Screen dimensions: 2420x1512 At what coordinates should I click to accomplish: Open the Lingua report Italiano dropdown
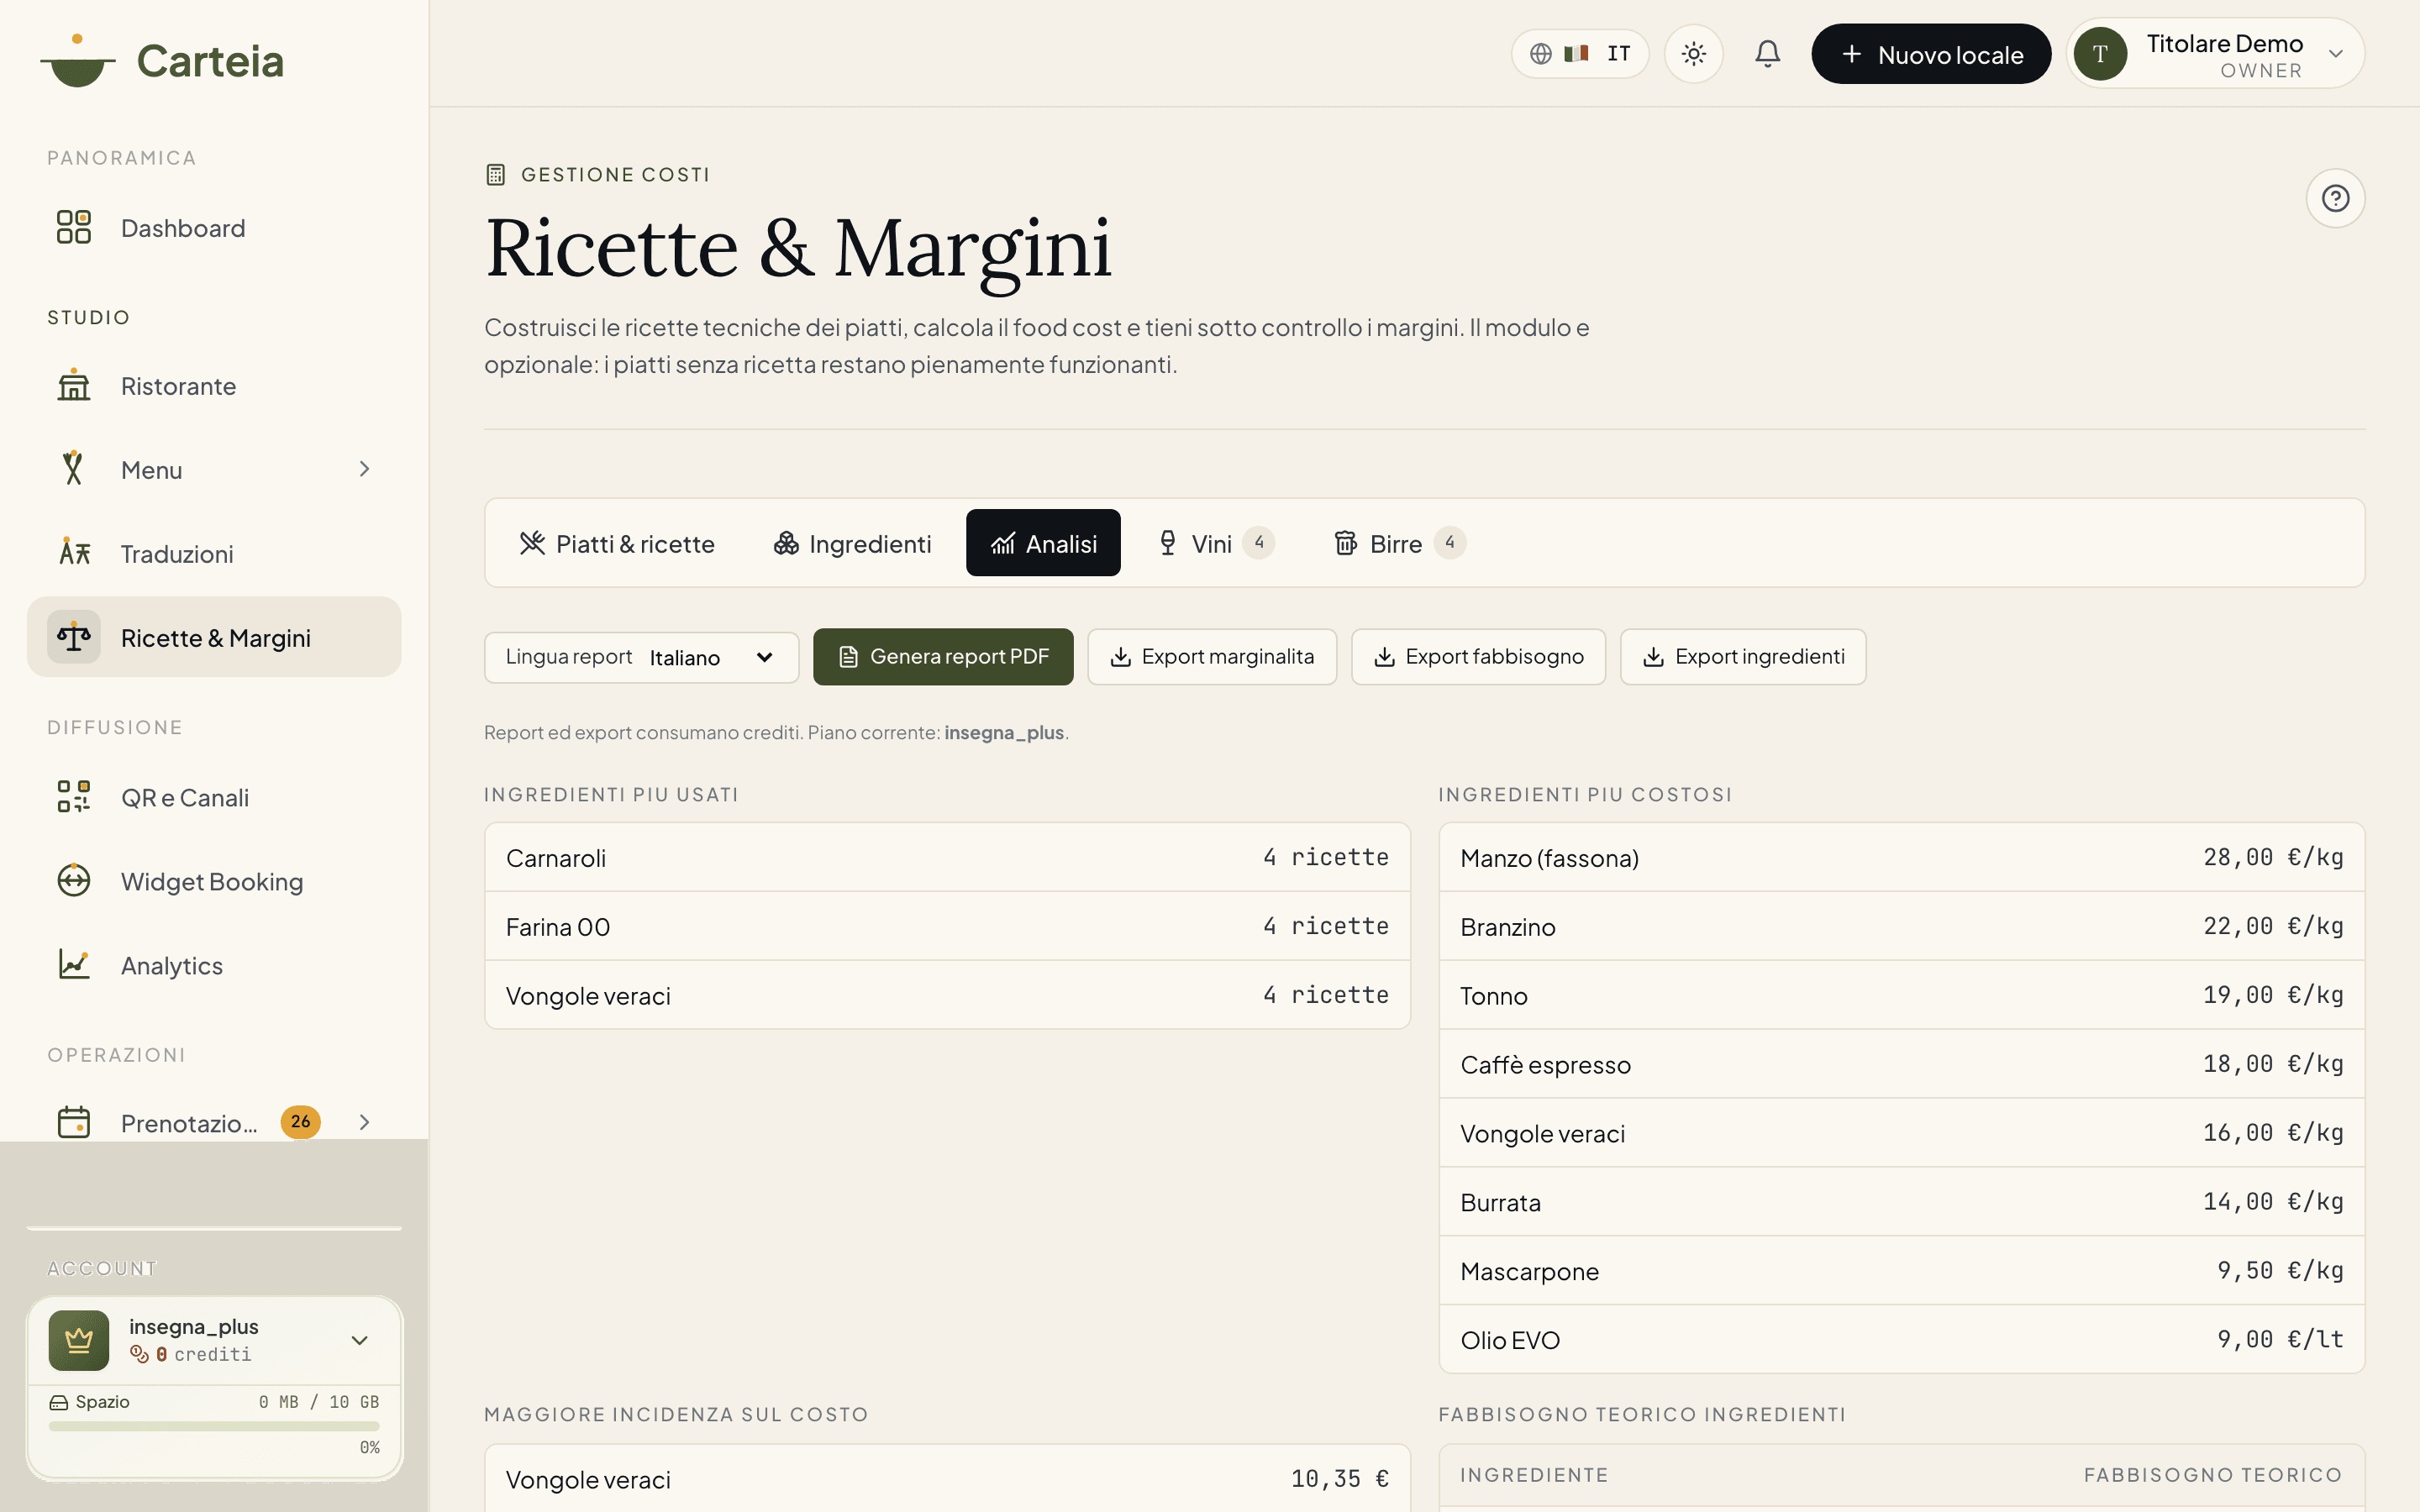coord(642,657)
